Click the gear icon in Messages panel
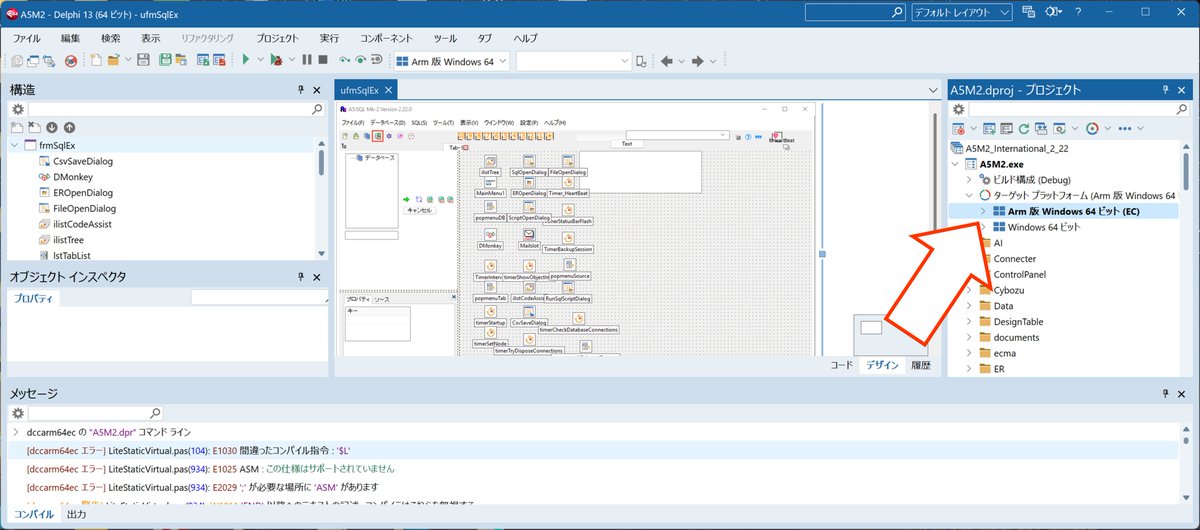 [x=17, y=412]
